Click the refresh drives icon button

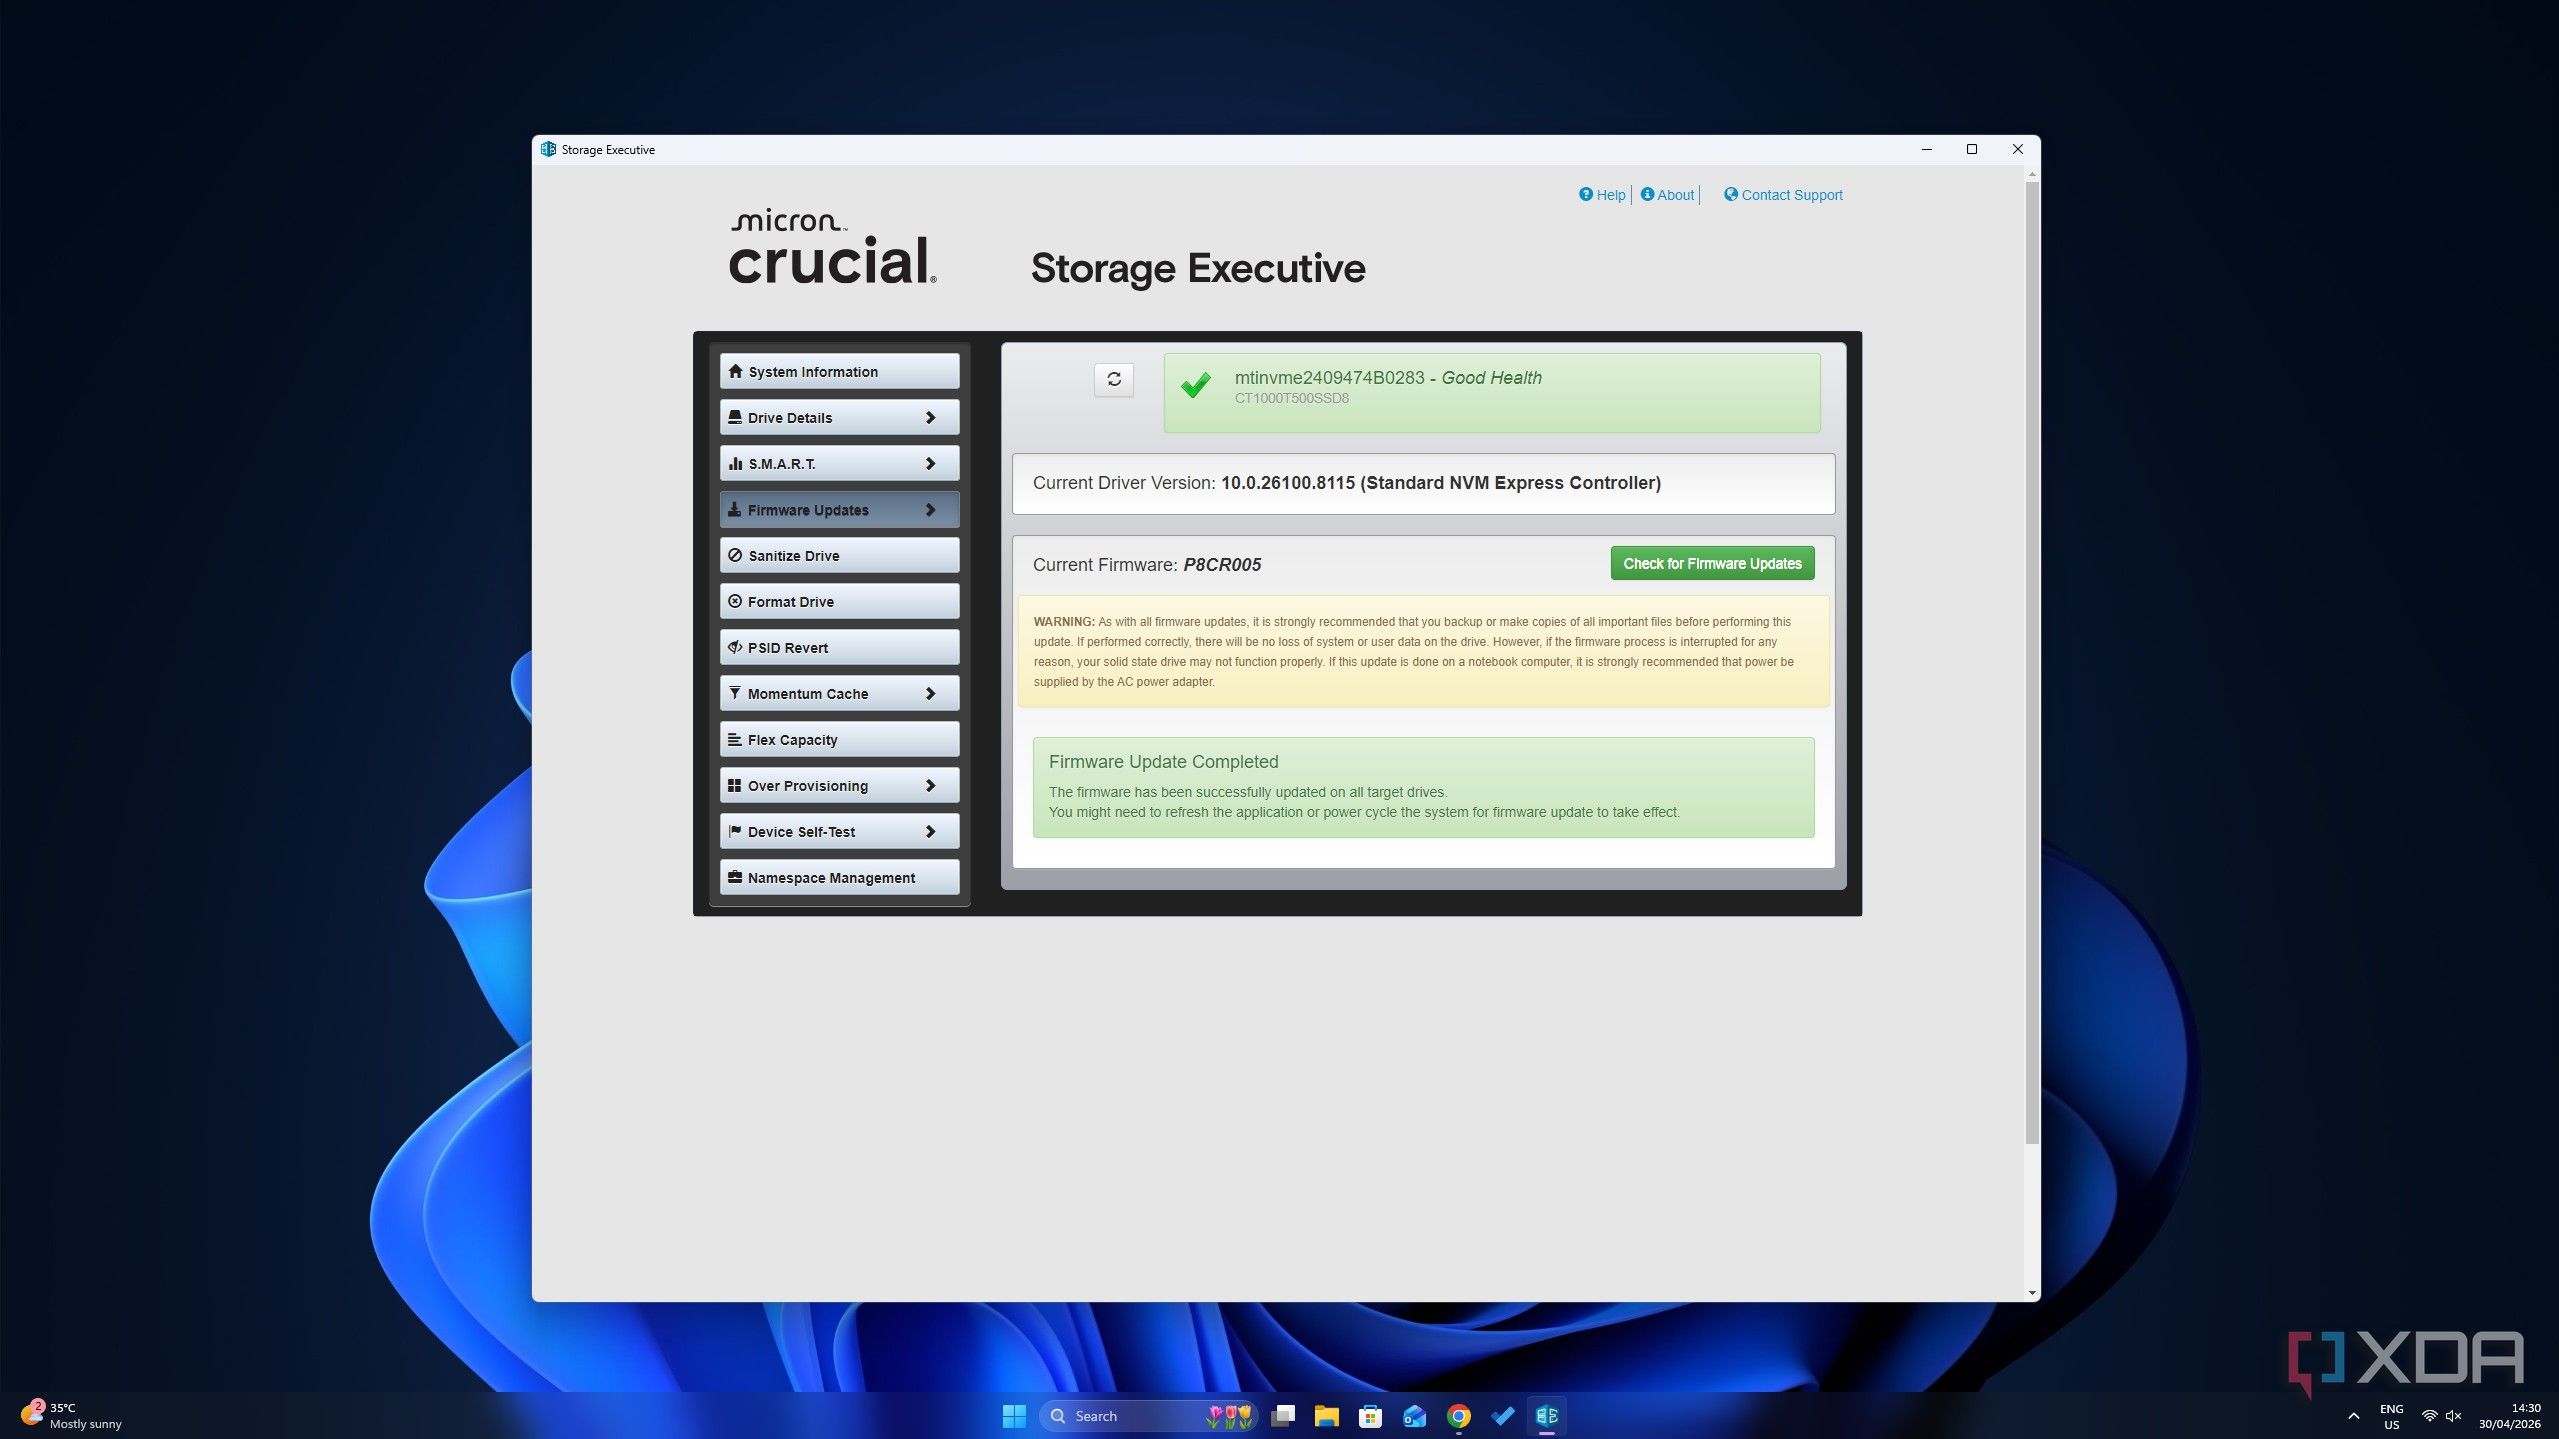pyautogui.click(x=1113, y=379)
